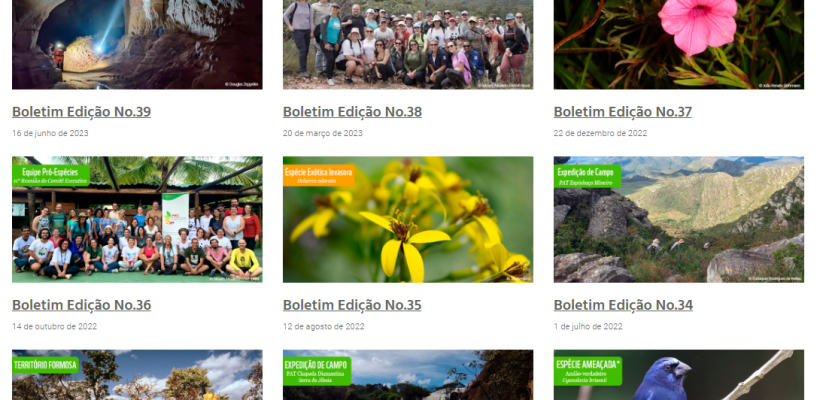Viewport: 820px width, 400px height.
Task: Click the Território Formosa thumbnail
Action: tap(137, 375)
